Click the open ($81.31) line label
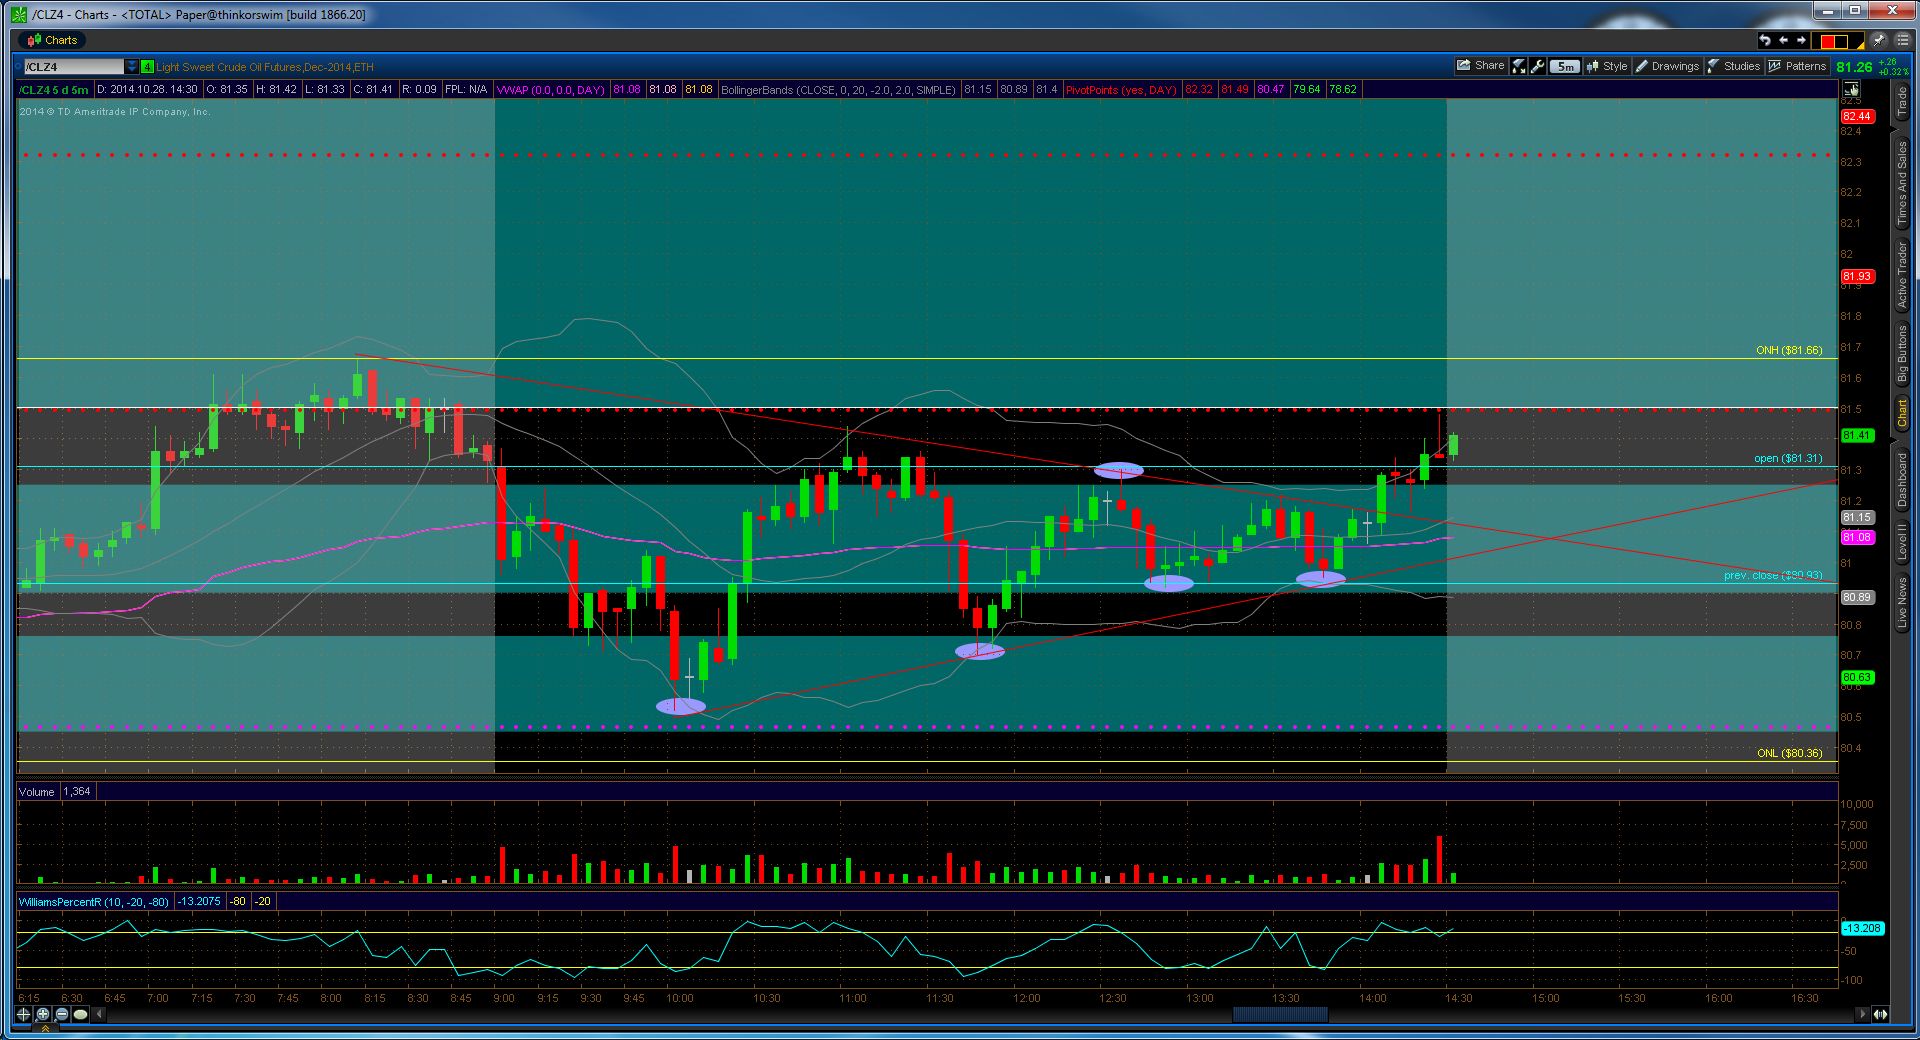Screen dimensions: 1920x1040 tap(1788, 458)
